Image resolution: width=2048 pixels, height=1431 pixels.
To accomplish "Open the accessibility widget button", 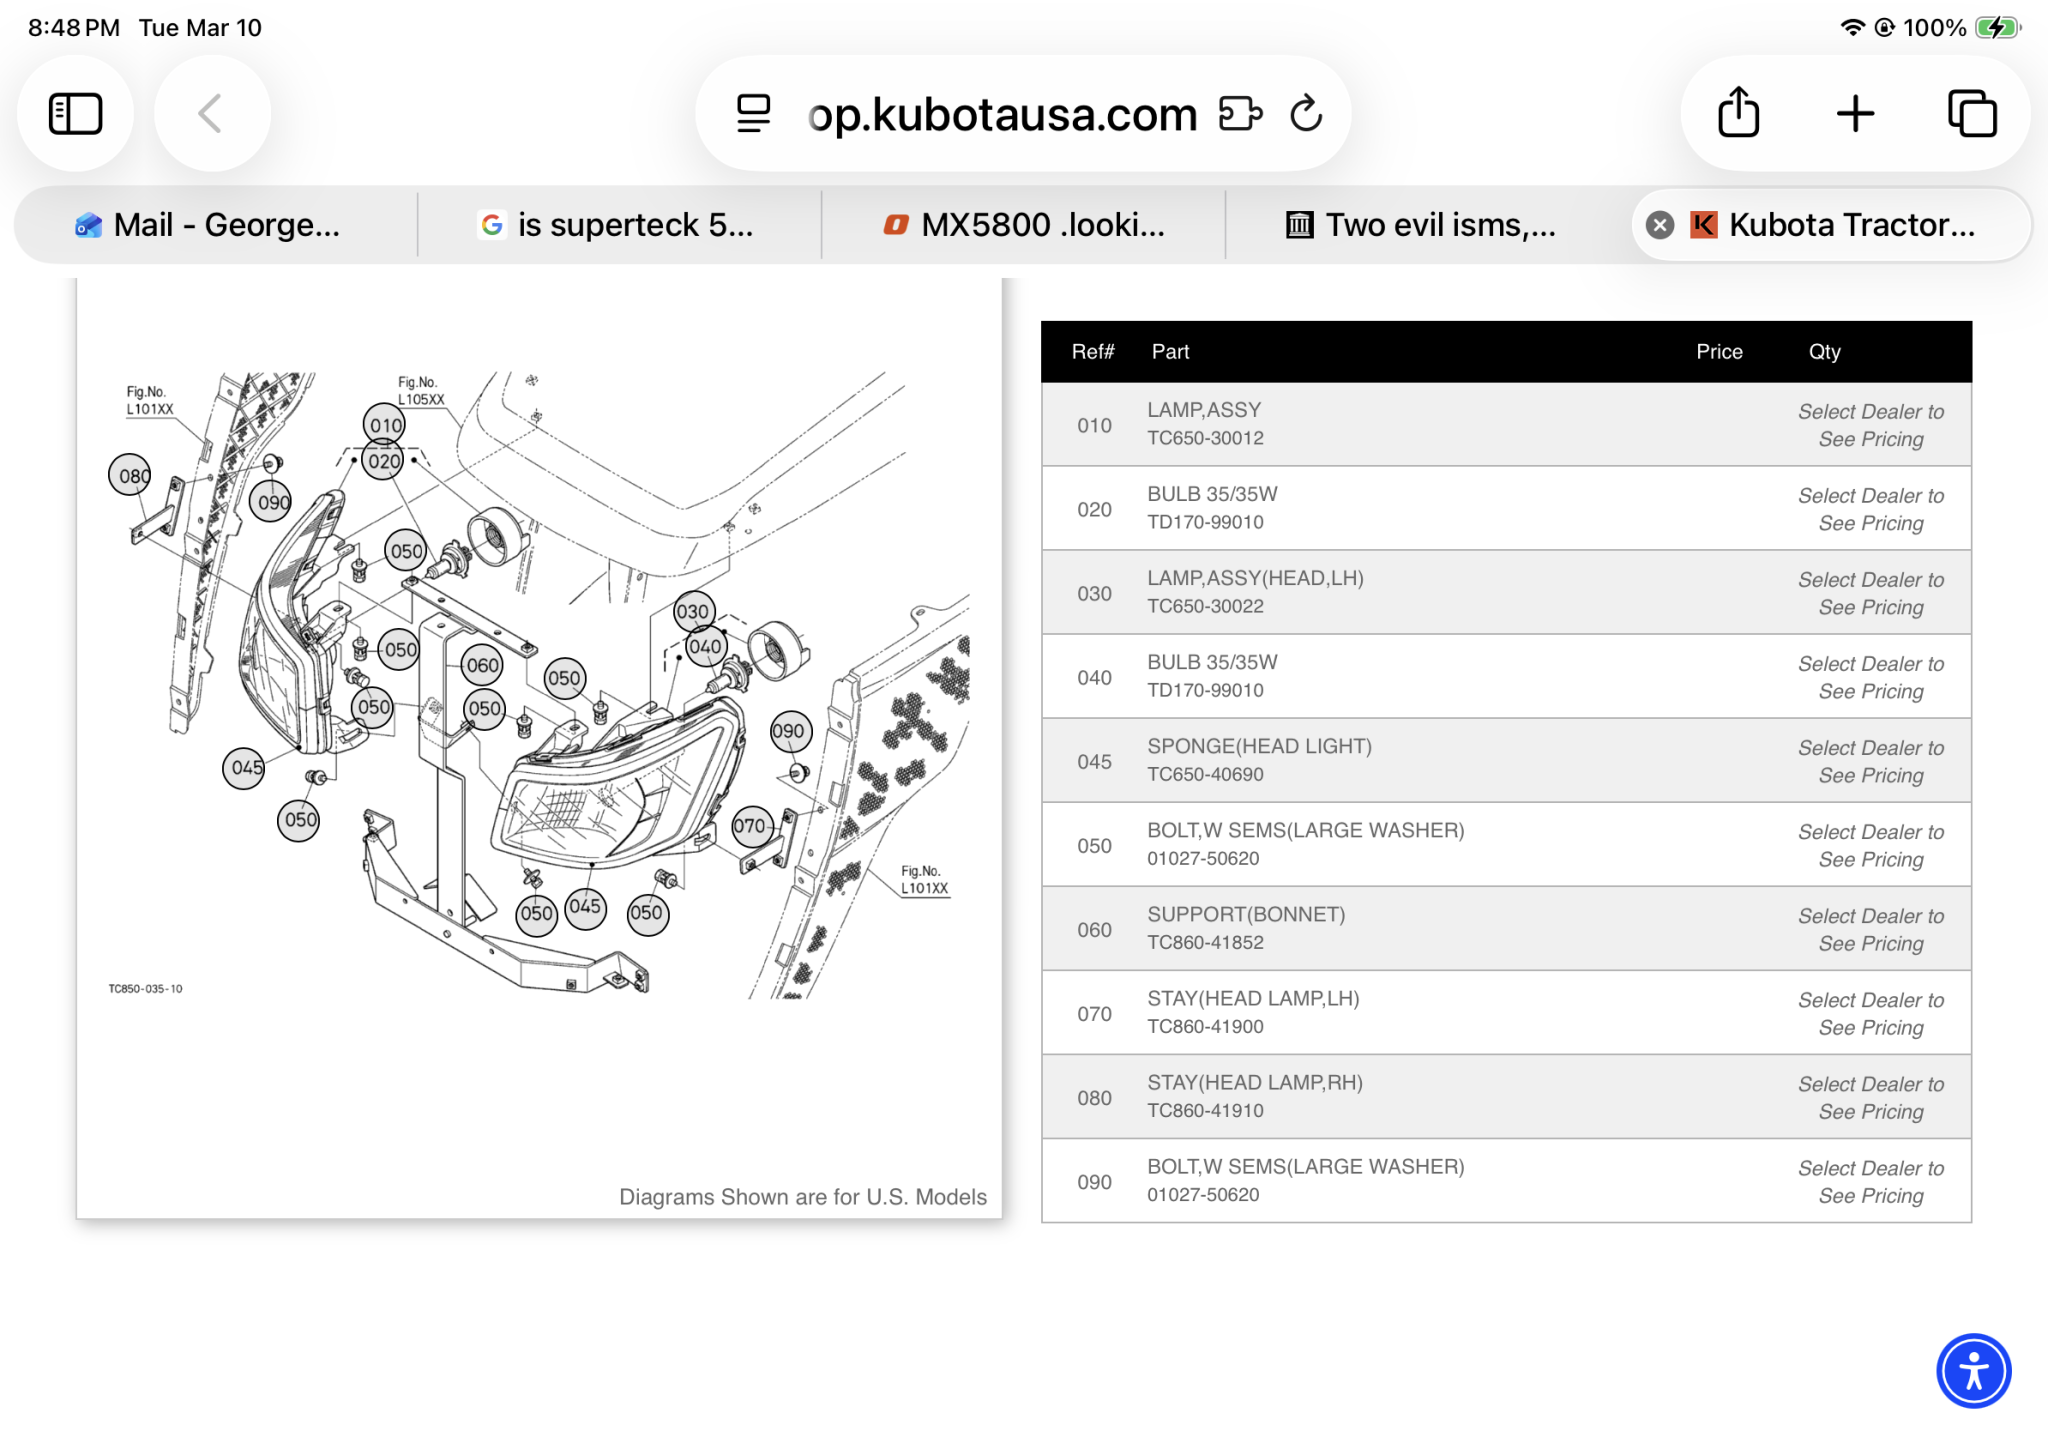I will [x=1973, y=1370].
